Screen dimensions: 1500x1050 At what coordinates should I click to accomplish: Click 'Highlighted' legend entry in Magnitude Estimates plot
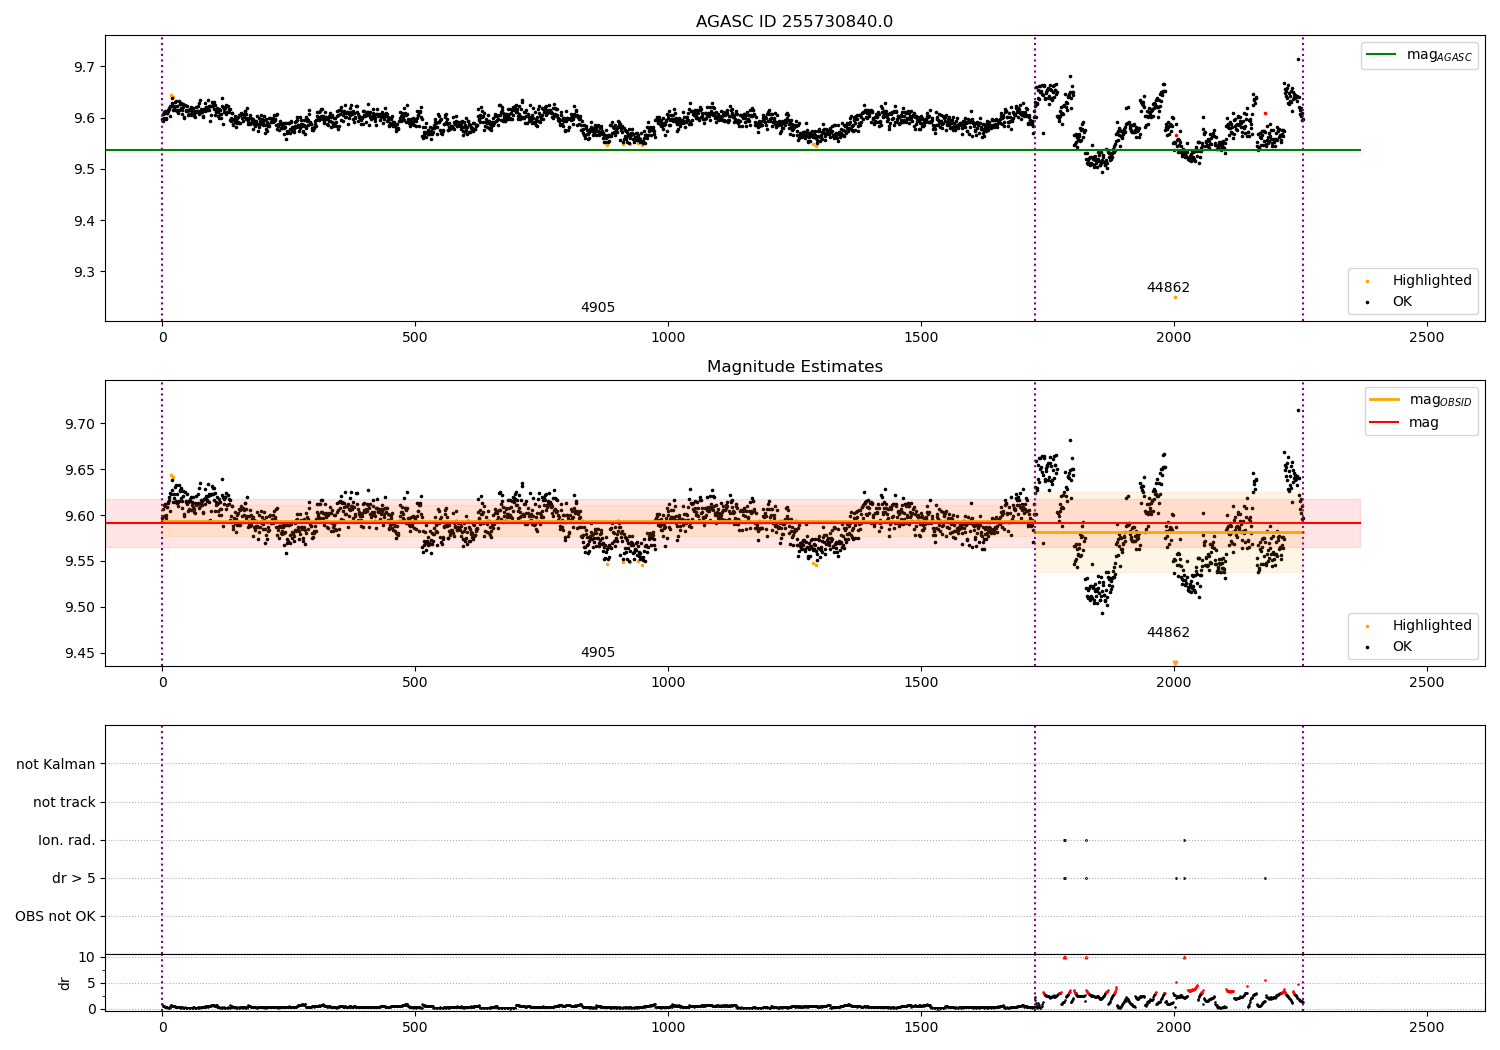[1432, 625]
